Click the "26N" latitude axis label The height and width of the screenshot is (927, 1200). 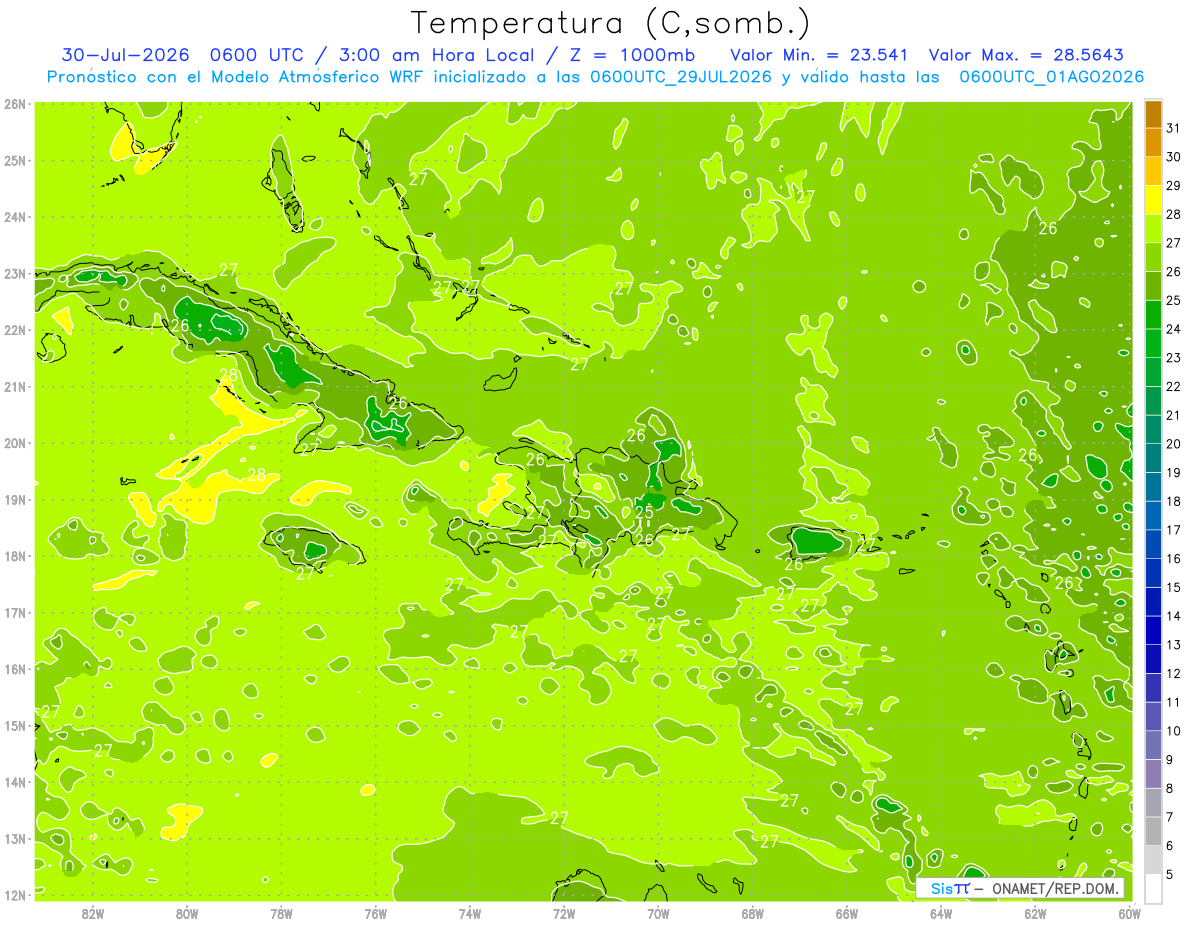[16, 104]
